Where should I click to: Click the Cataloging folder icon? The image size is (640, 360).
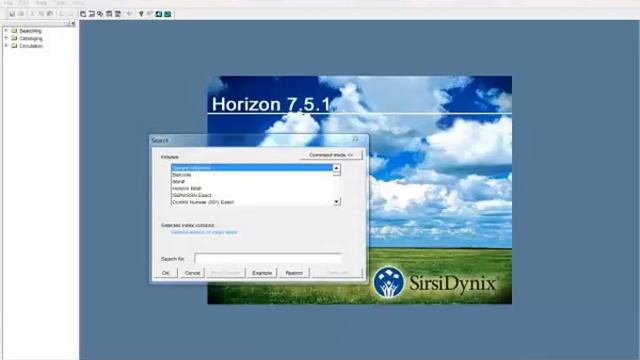point(14,38)
